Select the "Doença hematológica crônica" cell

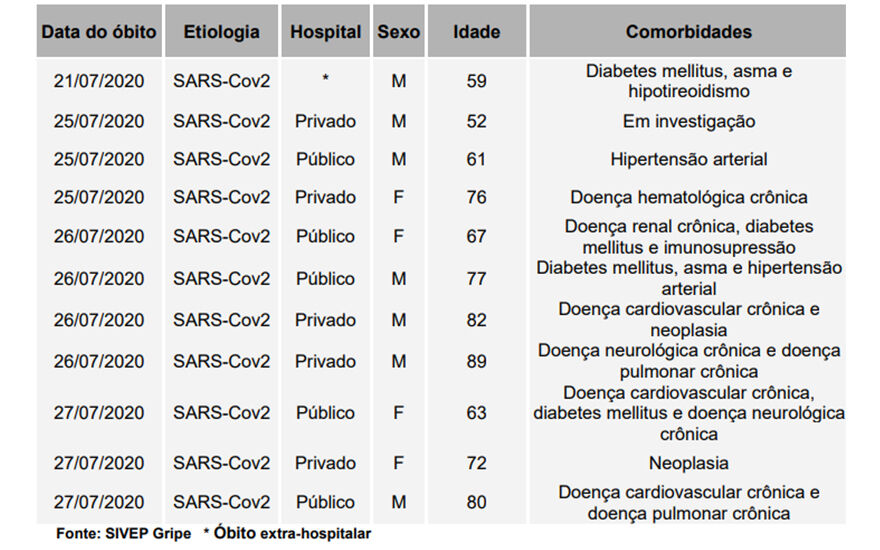point(689,198)
